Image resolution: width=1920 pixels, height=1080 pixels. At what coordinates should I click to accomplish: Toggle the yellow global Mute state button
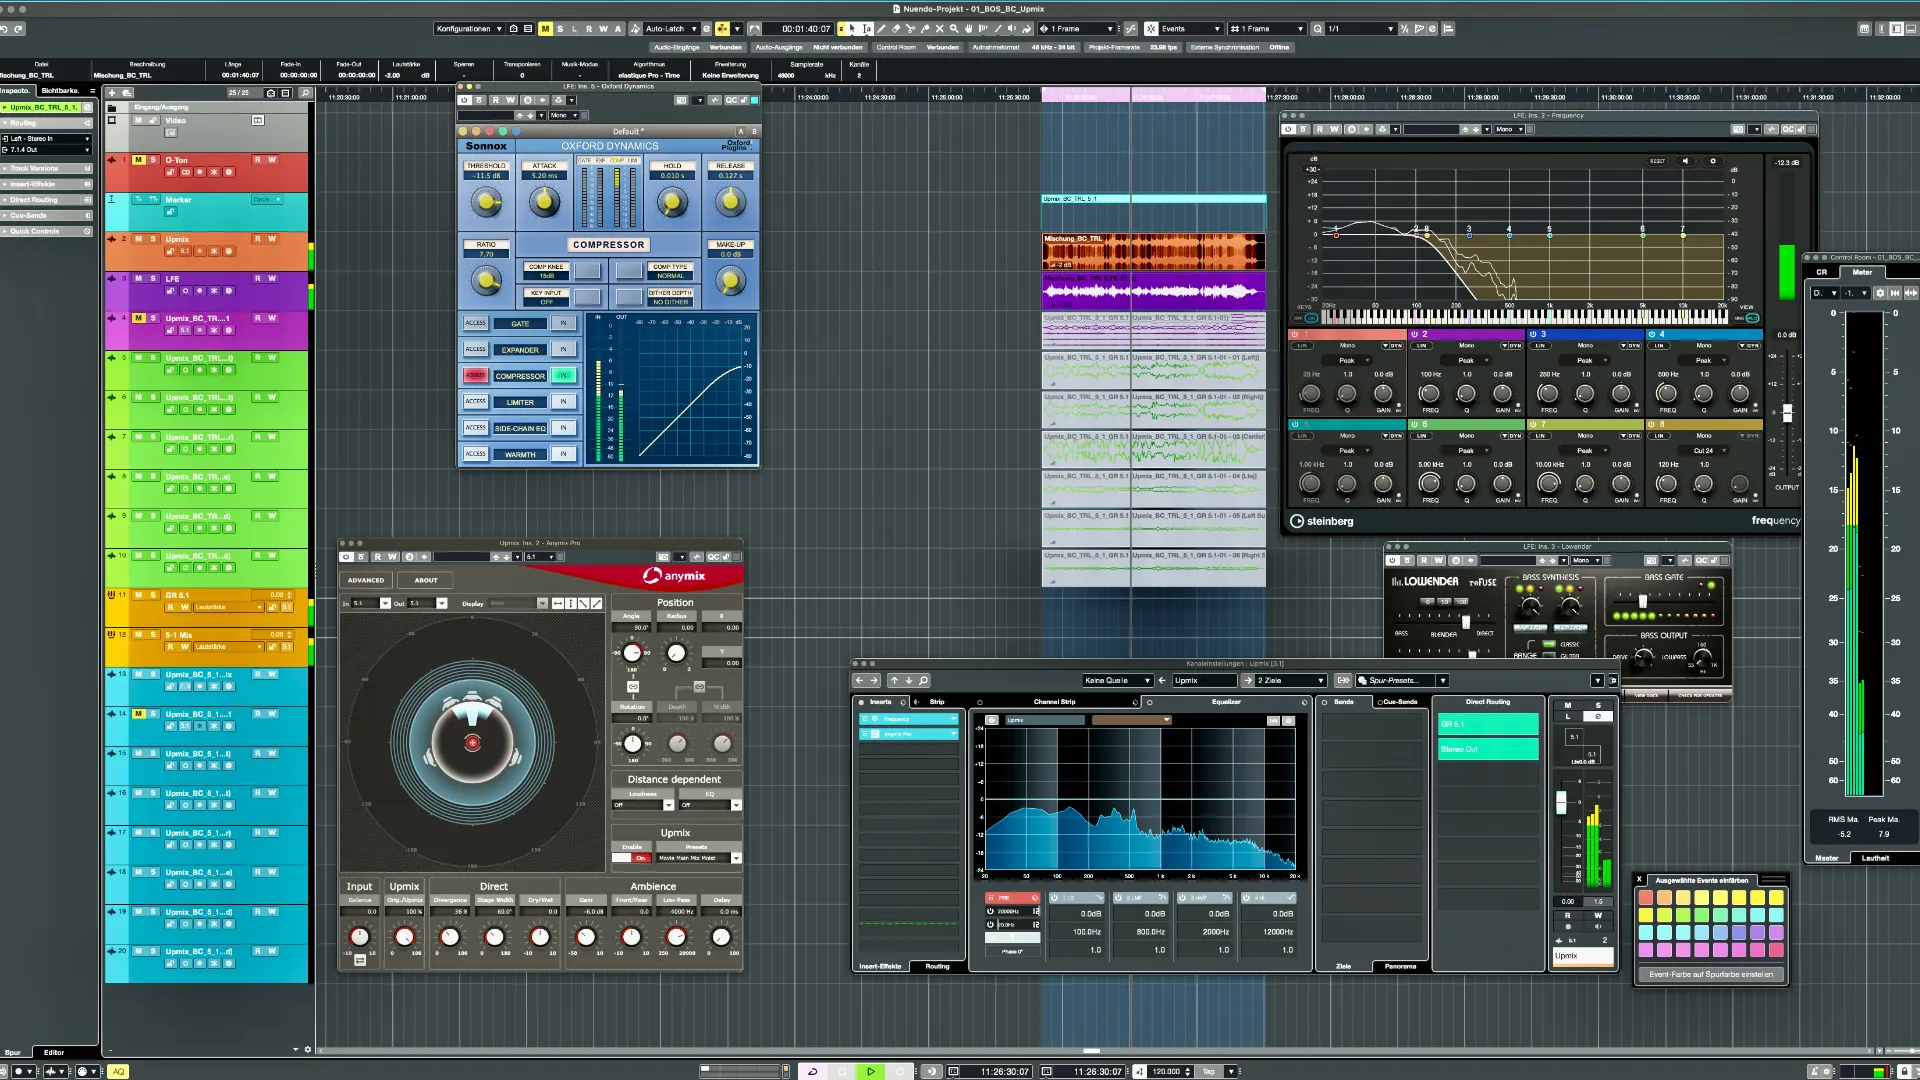click(545, 28)
